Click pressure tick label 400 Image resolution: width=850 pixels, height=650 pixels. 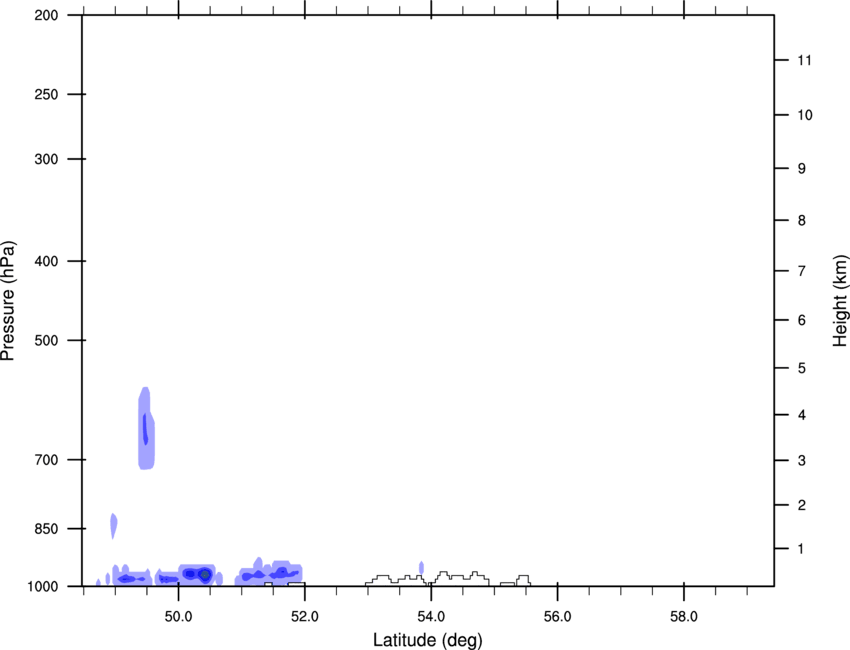click(46, 261)
